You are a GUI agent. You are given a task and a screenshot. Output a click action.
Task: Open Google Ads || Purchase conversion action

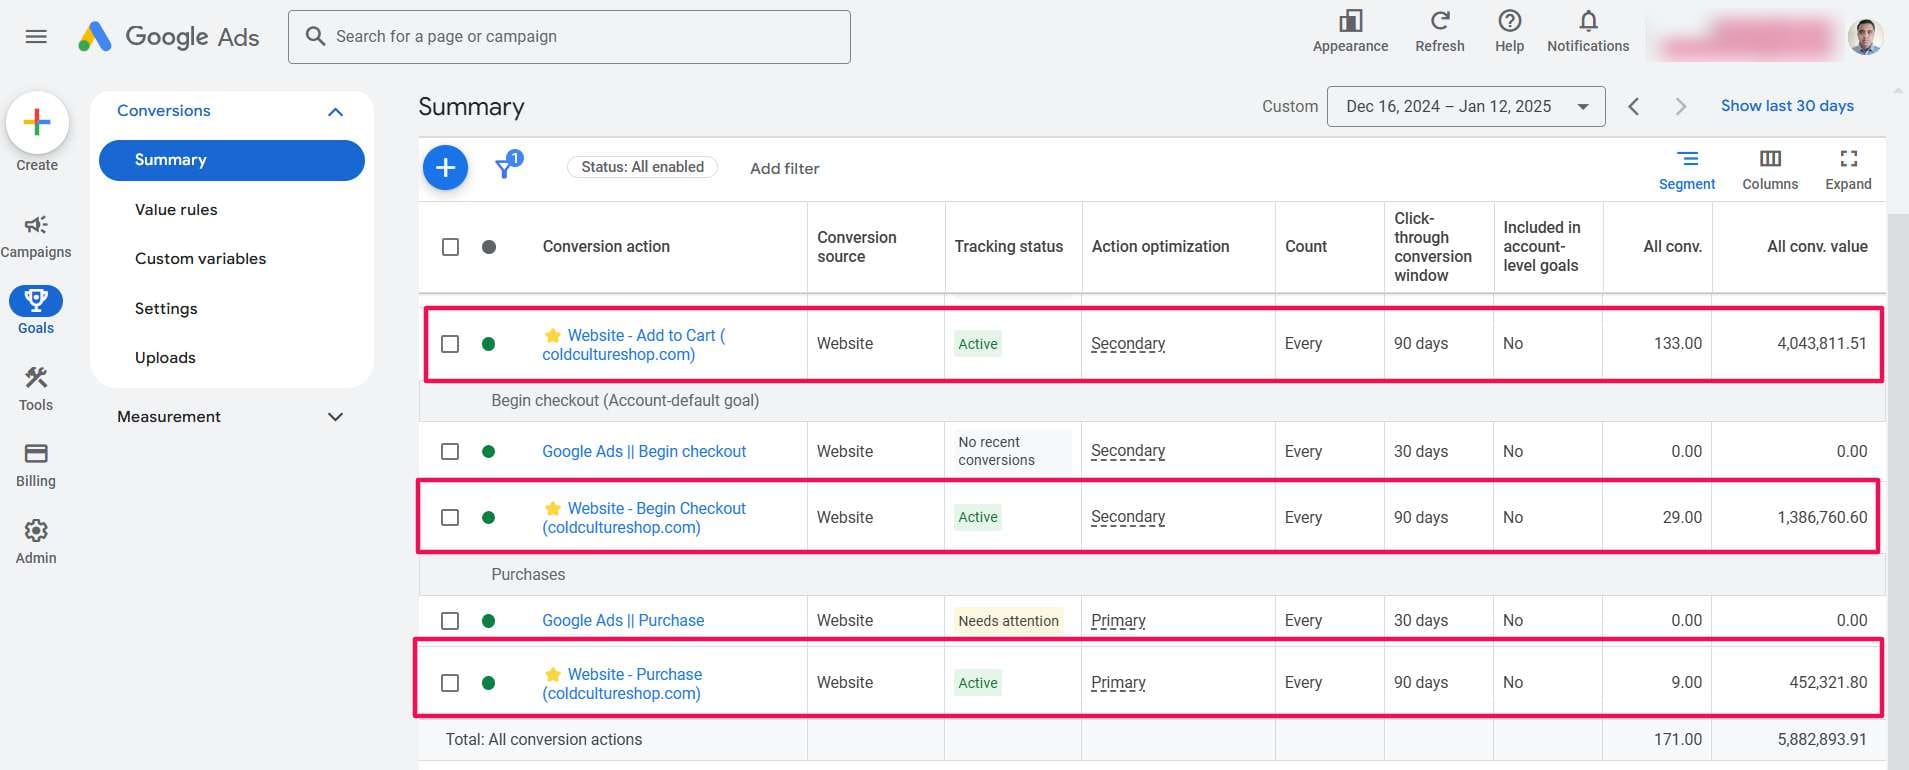click(x=623, y=621)
